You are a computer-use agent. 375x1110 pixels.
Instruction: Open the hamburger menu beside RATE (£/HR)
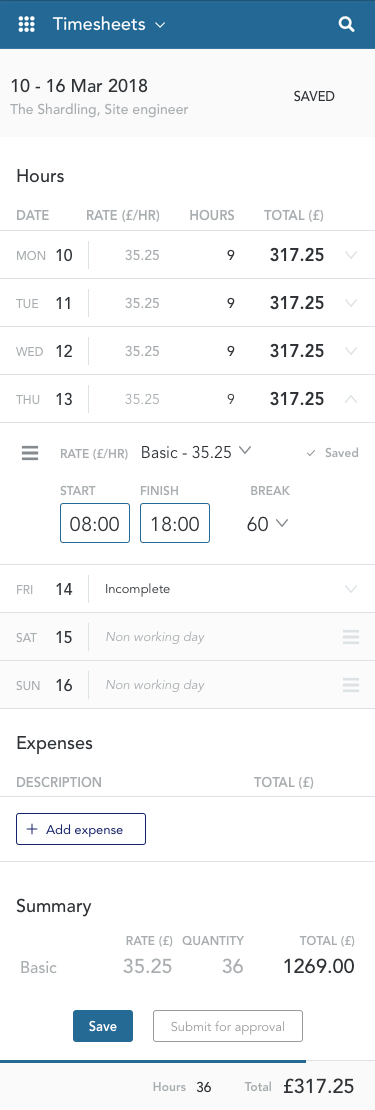[x=30, y=453]
